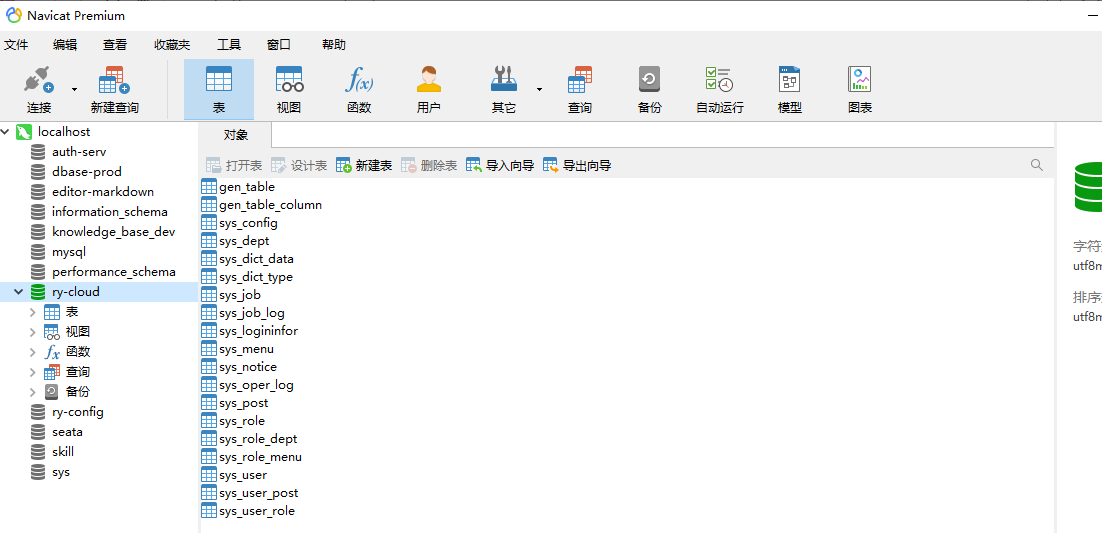The height and width of the screenshot is (533, 1102).
Task: Select the dbase-prod database
Action: click(86, 172)
